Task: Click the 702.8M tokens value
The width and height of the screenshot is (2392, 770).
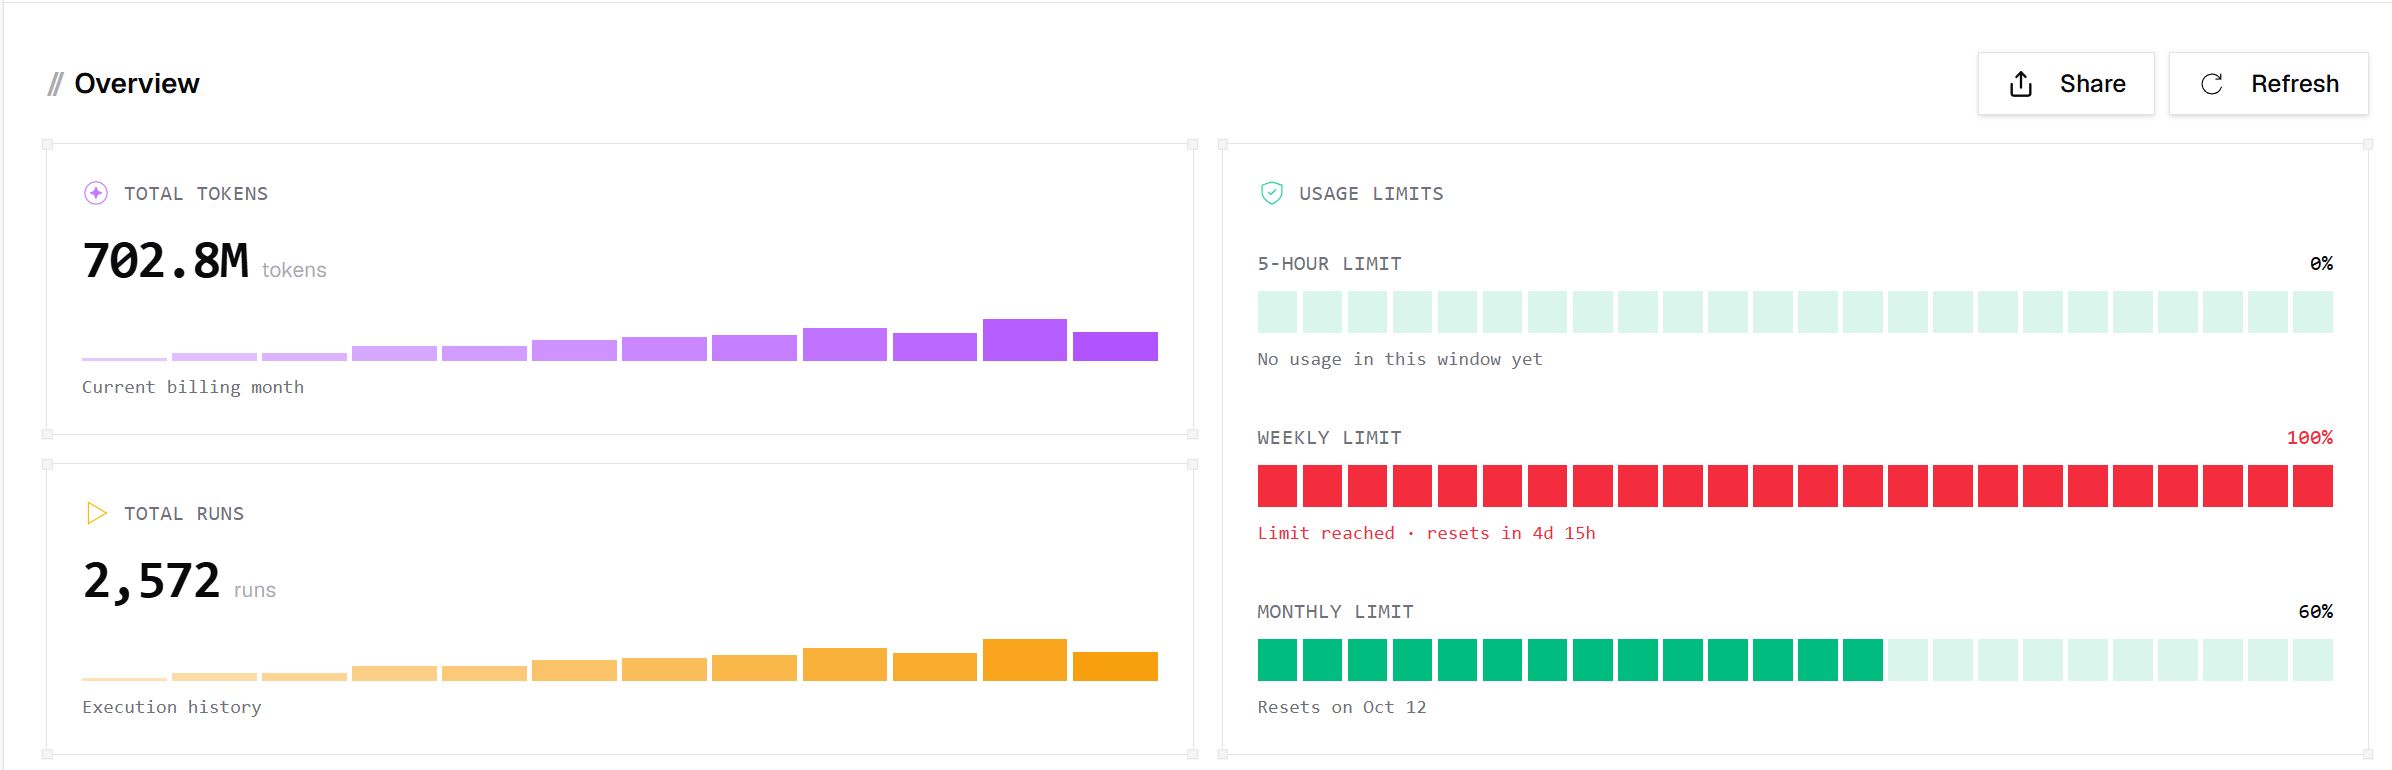Action: tap(166, 261)
